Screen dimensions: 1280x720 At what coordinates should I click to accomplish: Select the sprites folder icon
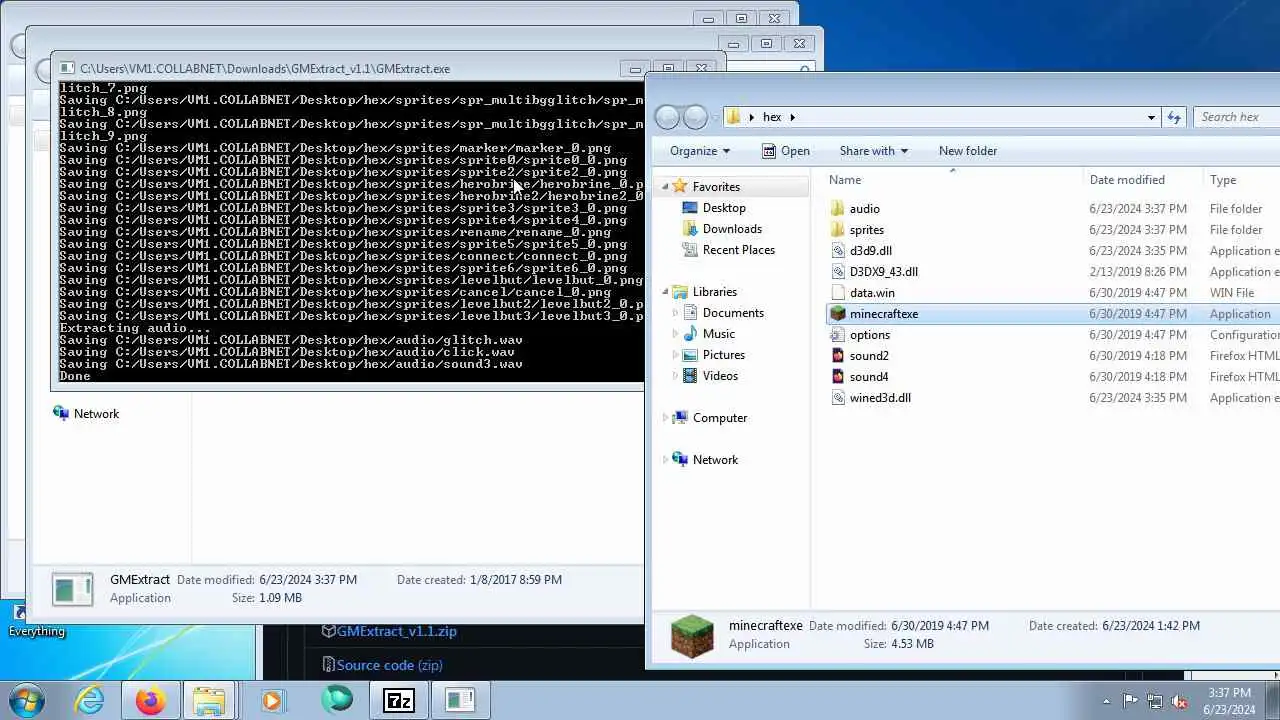838,230
